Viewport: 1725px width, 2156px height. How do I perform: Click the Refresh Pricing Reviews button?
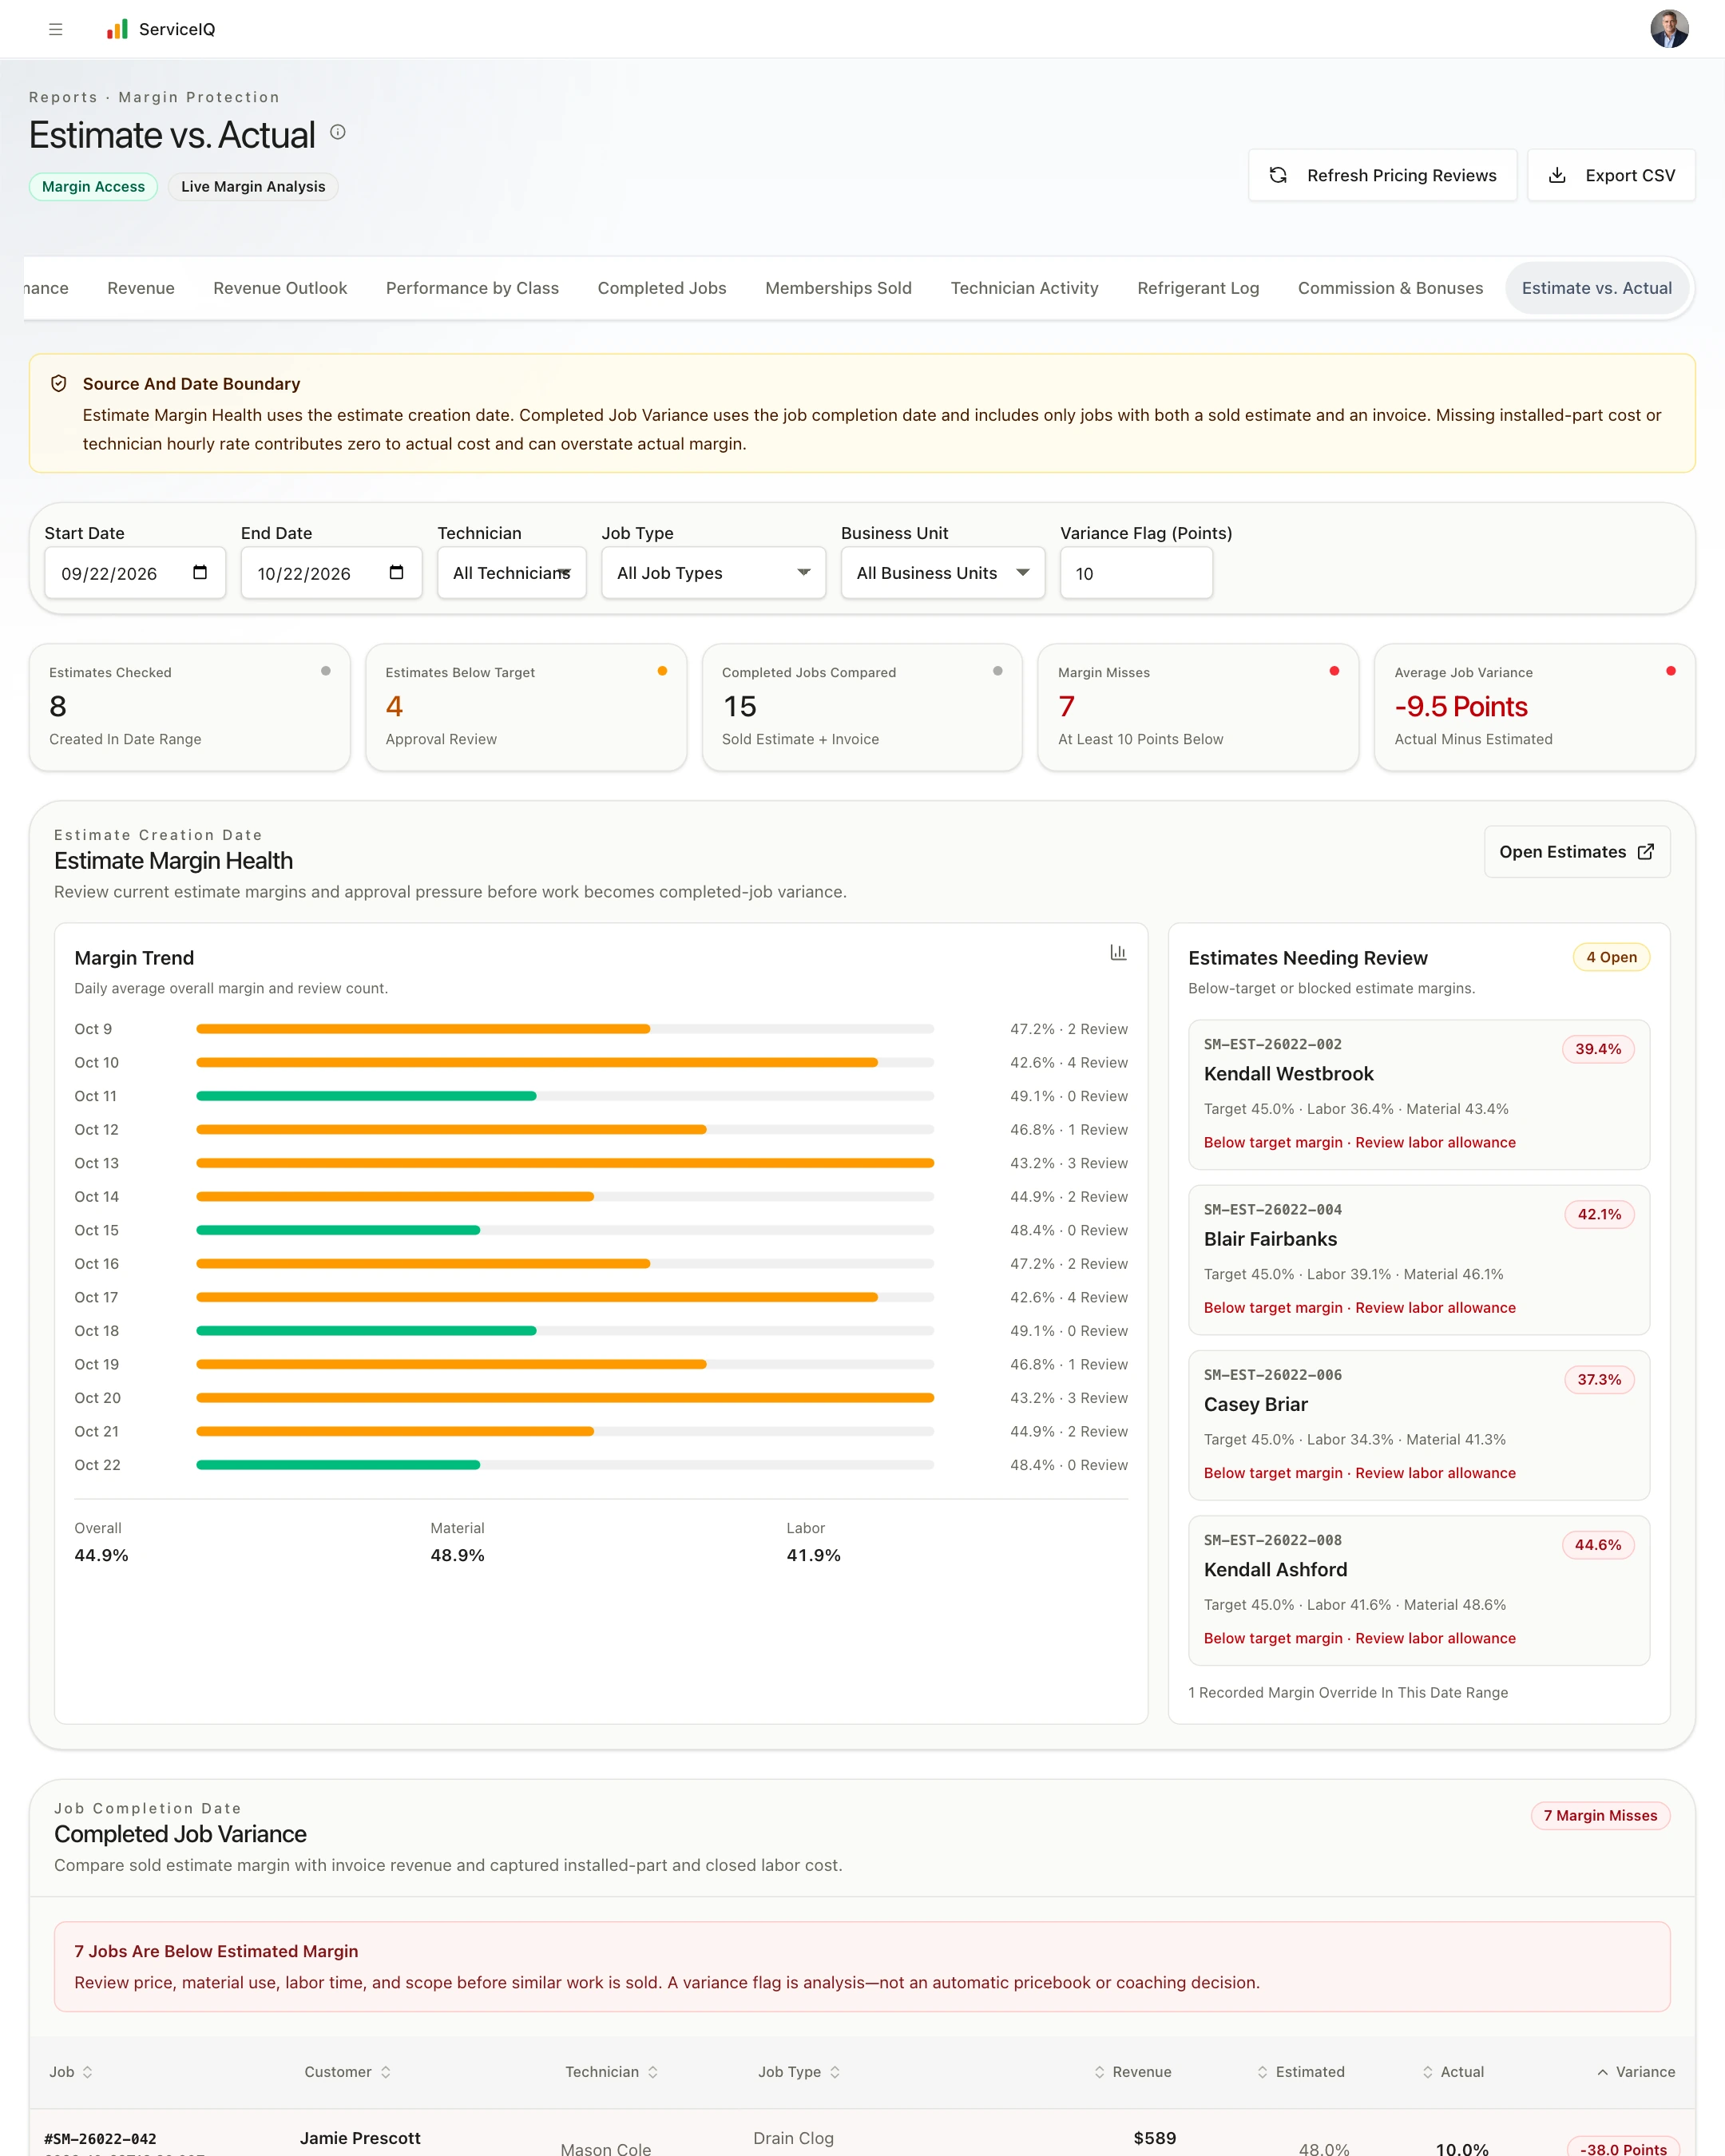[x=1382, y=175]
